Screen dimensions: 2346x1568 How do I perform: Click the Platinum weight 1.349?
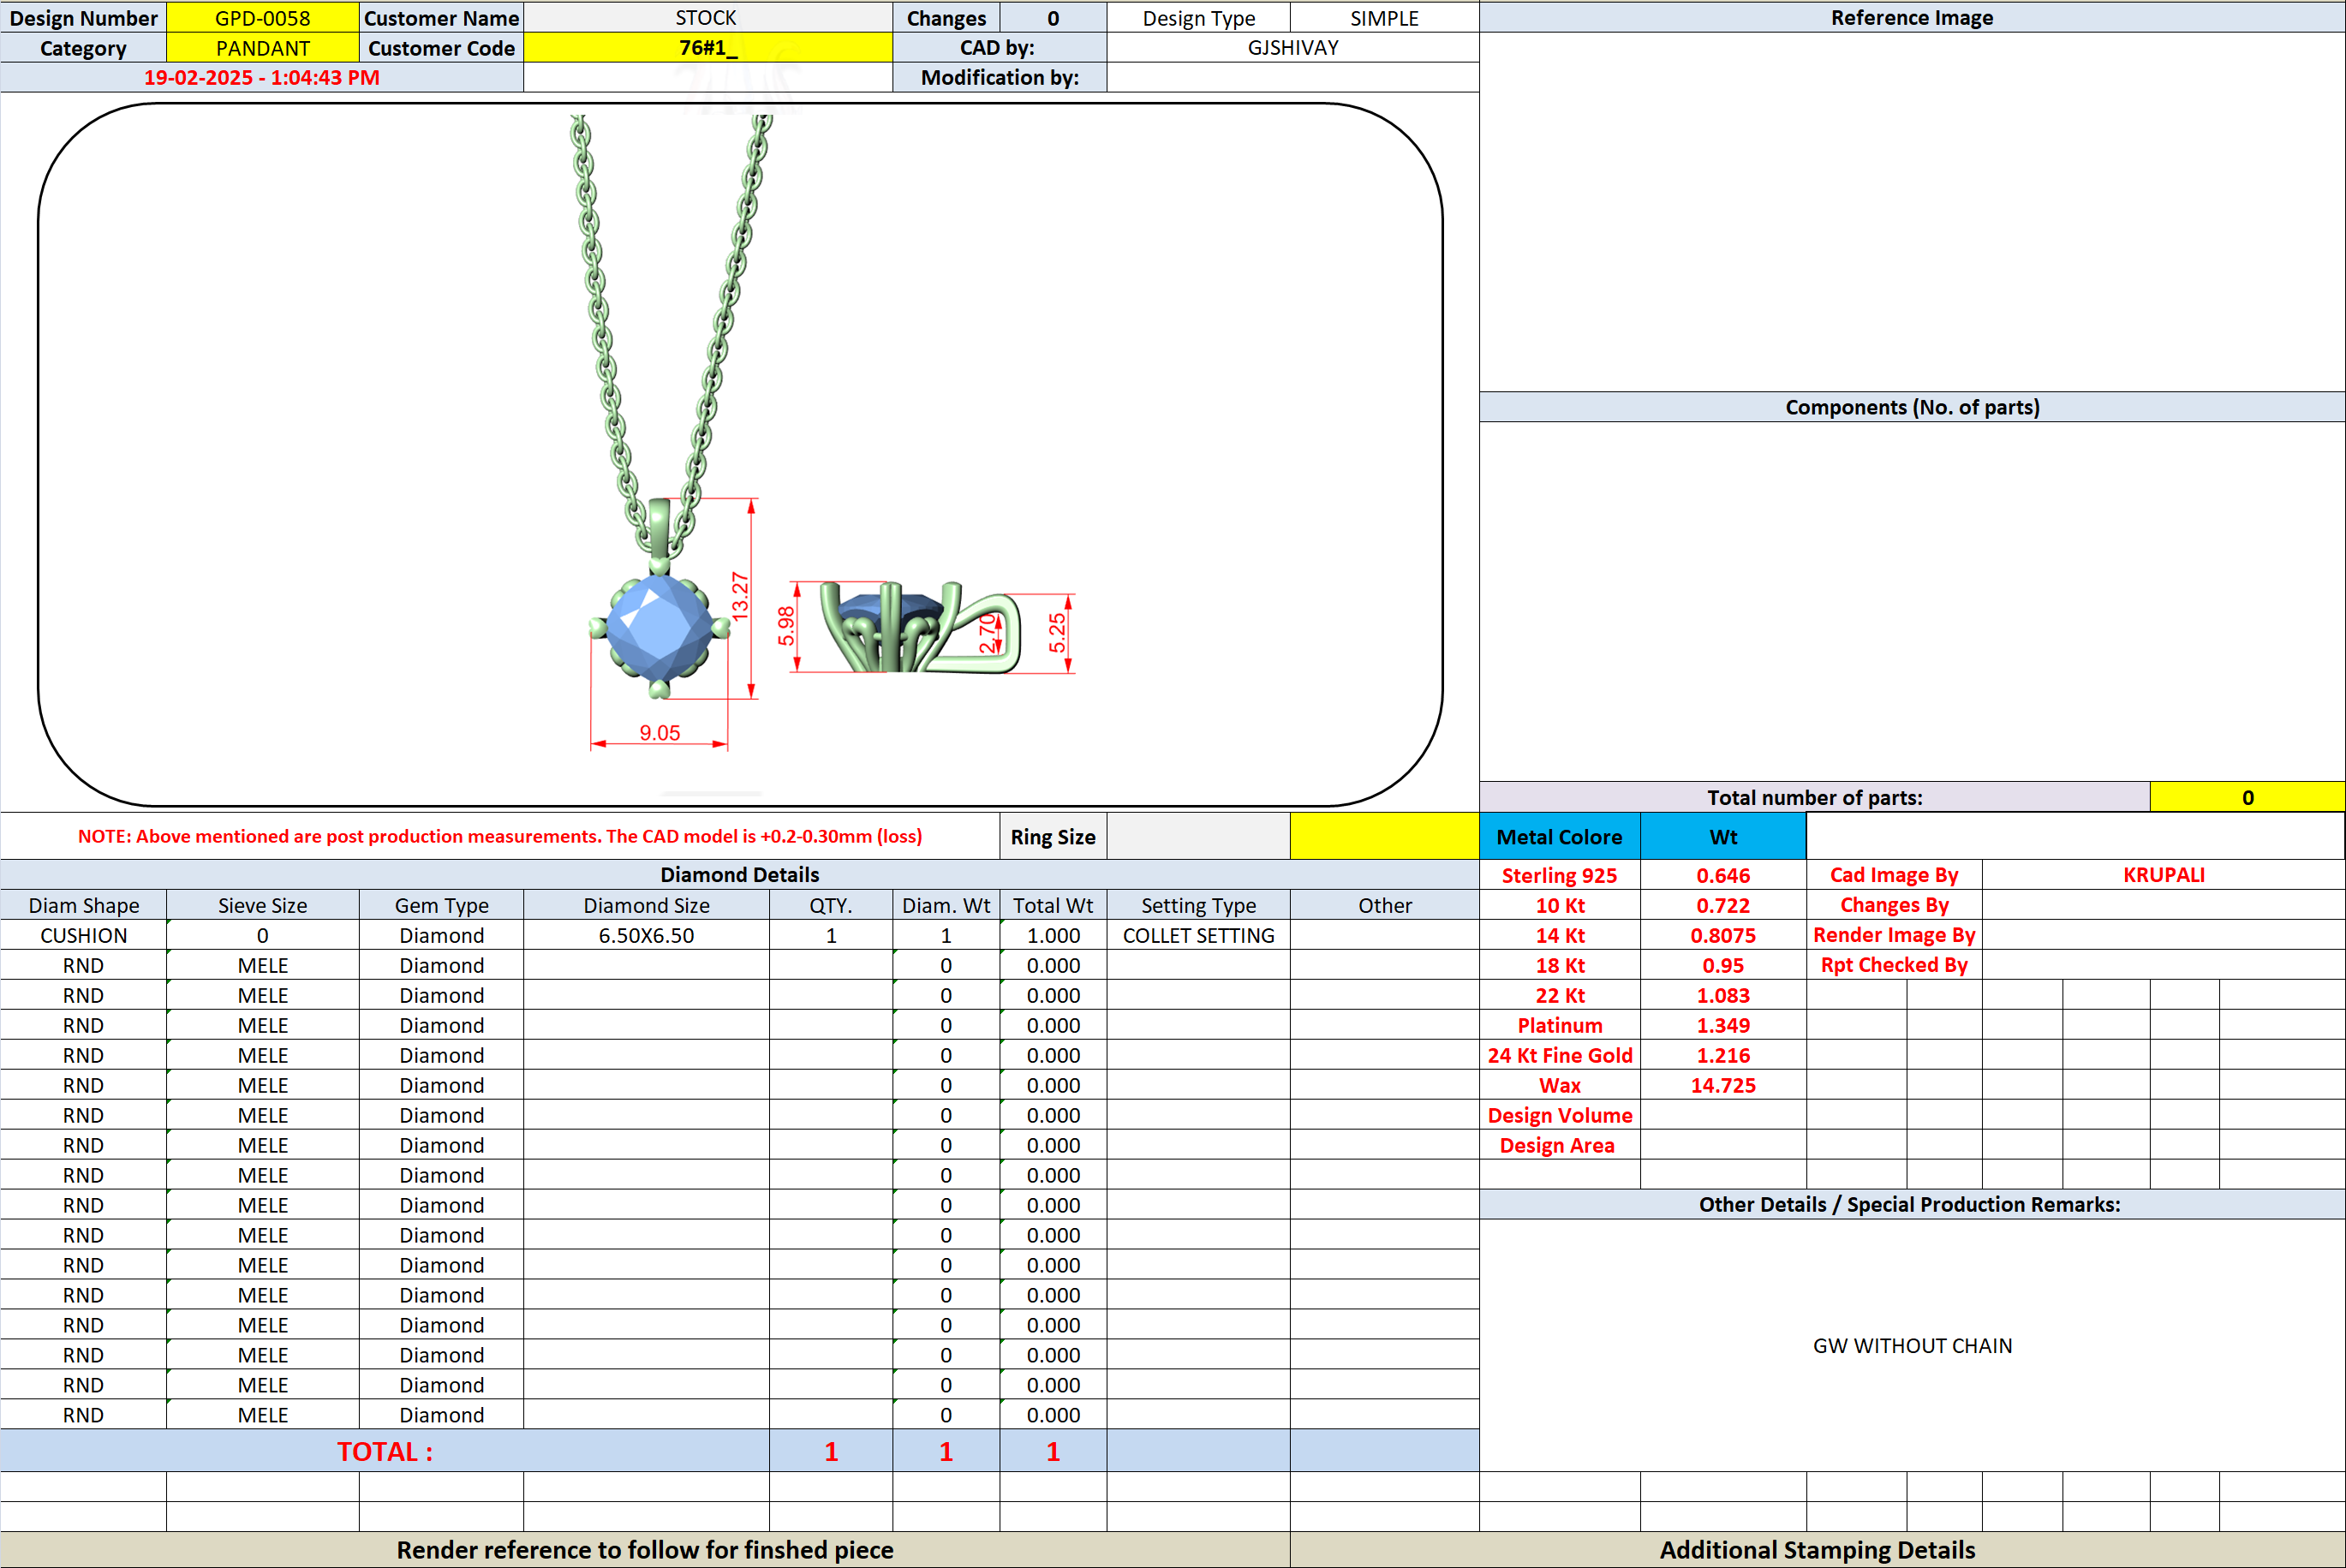pyautogui.click(x=1723, y=1025)
